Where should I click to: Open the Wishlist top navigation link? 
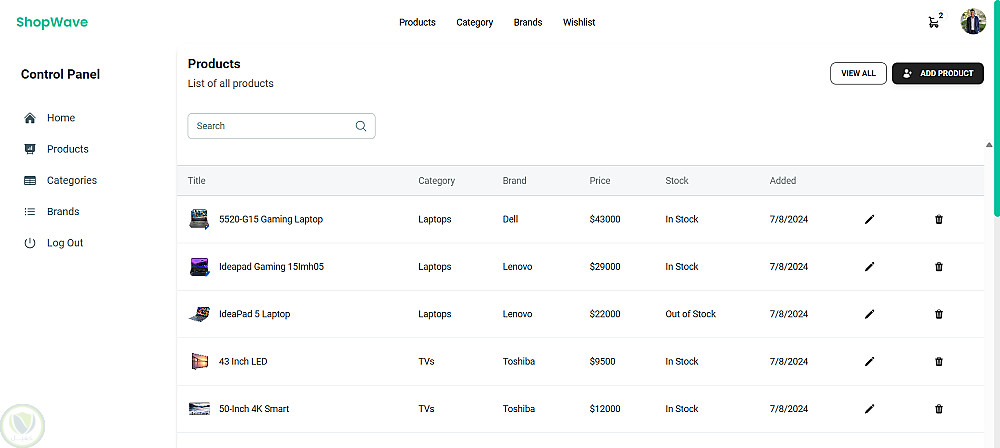[x=579, y=22]
